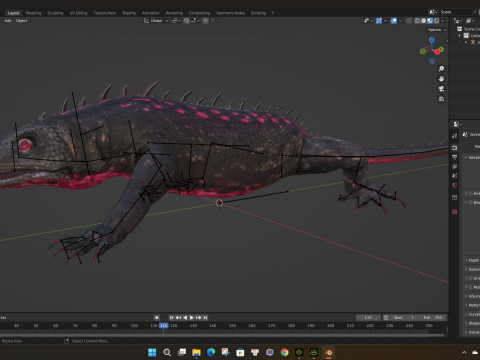Go to the Shading workspace tab

(x=129, y=13)
